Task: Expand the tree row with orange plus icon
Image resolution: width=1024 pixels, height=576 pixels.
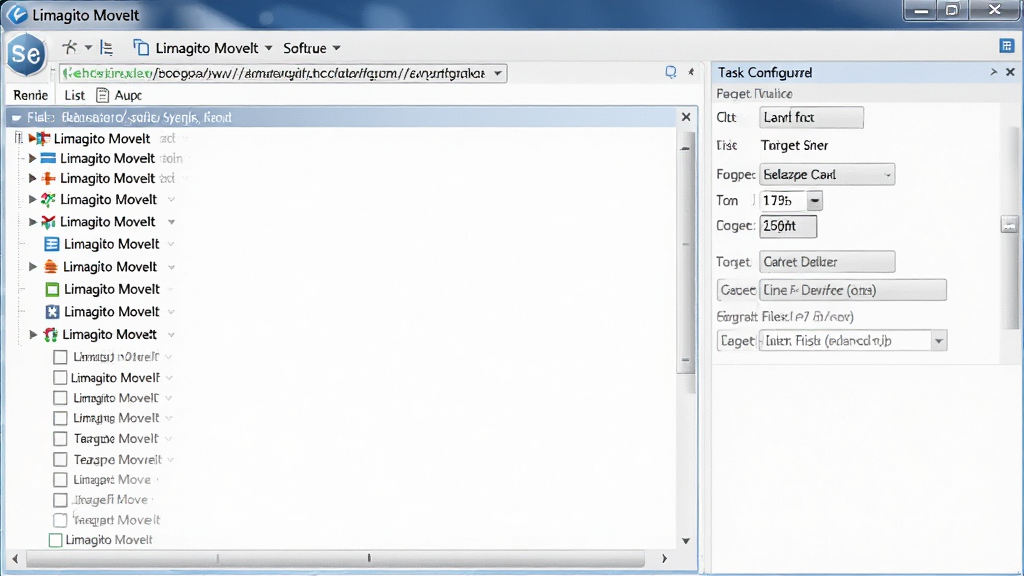Action: pyautogui.click(x=32, y=178)
